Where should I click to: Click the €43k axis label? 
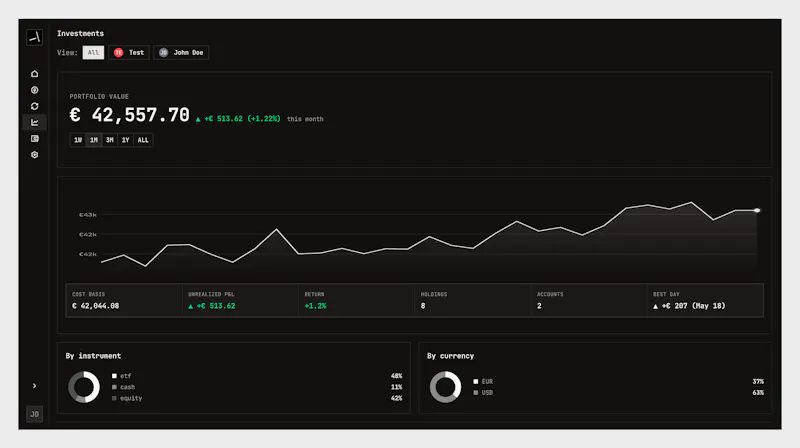[88, 215]
